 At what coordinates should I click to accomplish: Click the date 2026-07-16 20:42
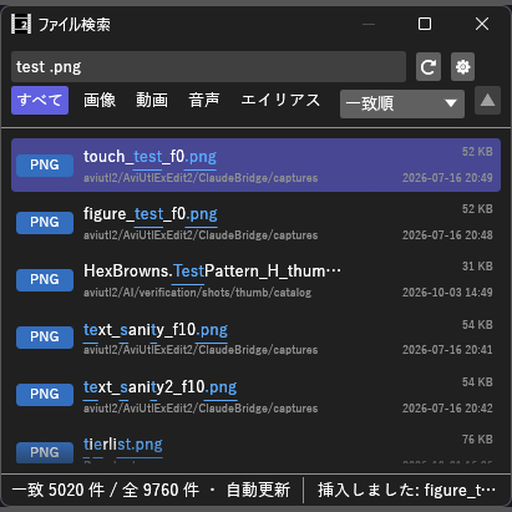(447, 408)
